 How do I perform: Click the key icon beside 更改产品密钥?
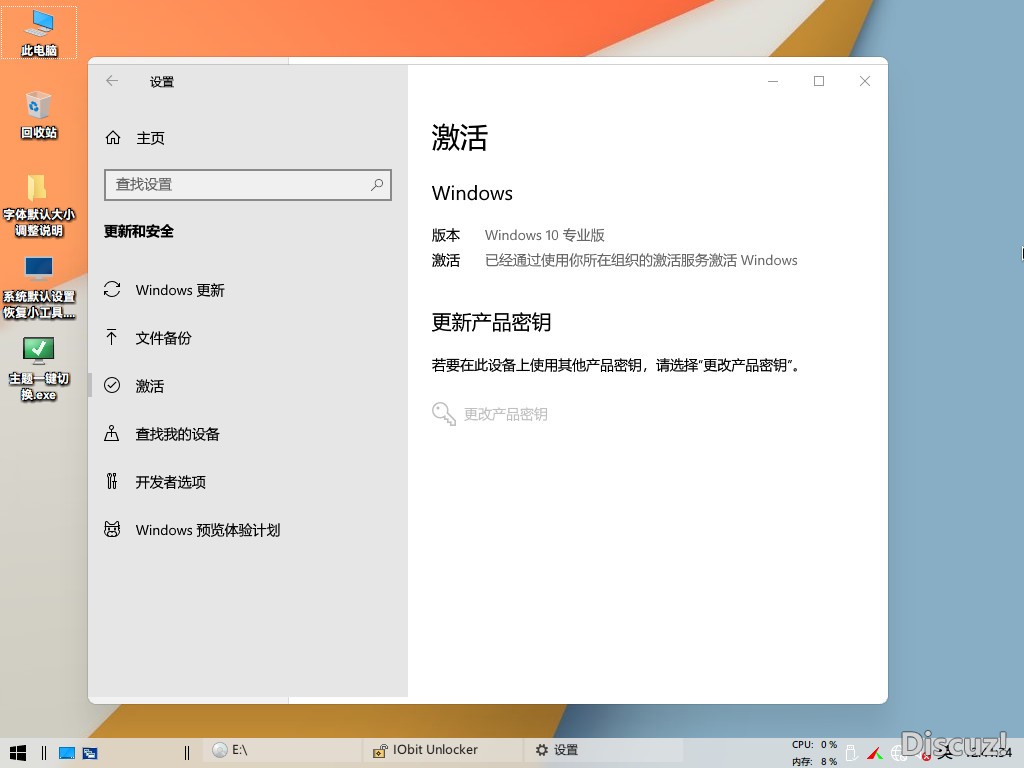(x=444, y=413)
